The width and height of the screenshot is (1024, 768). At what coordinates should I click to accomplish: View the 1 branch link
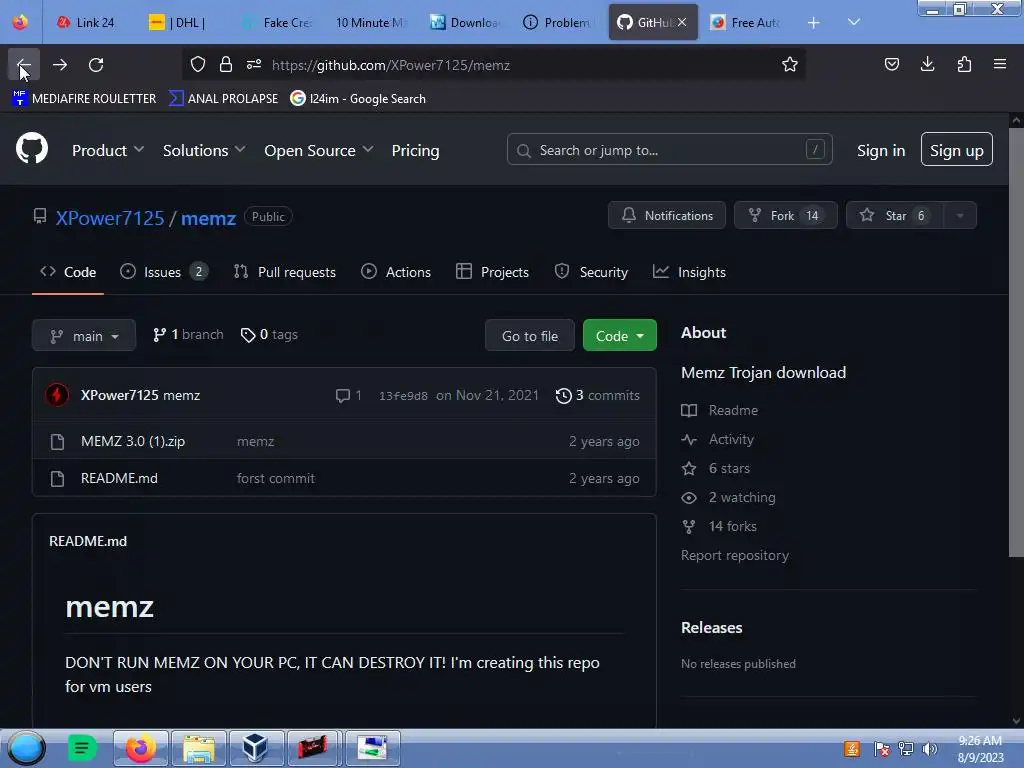click(x=188, y=334)
